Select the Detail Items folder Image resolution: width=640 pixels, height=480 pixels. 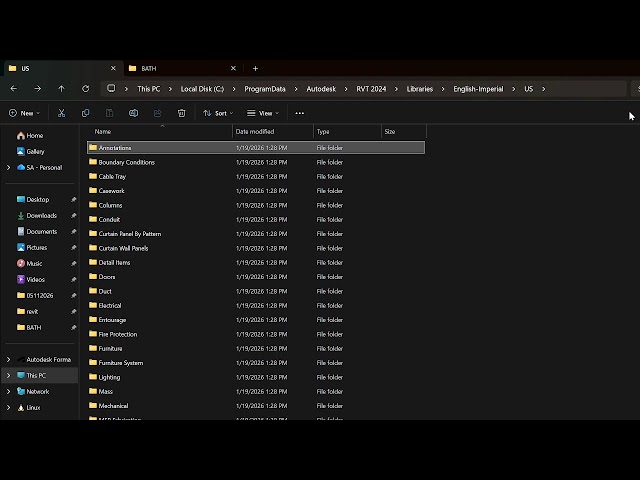coord(256,262)
